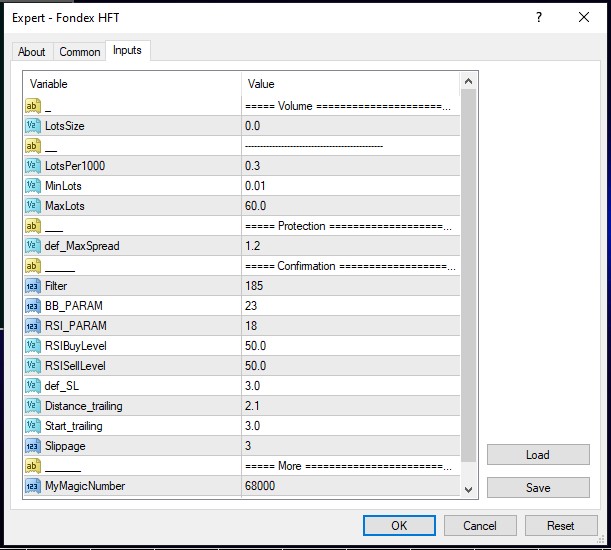Select the def_MaxSpread value 1.2
Image resolution: width=611 pixels, height=550 pixels.
coord(253,246)
